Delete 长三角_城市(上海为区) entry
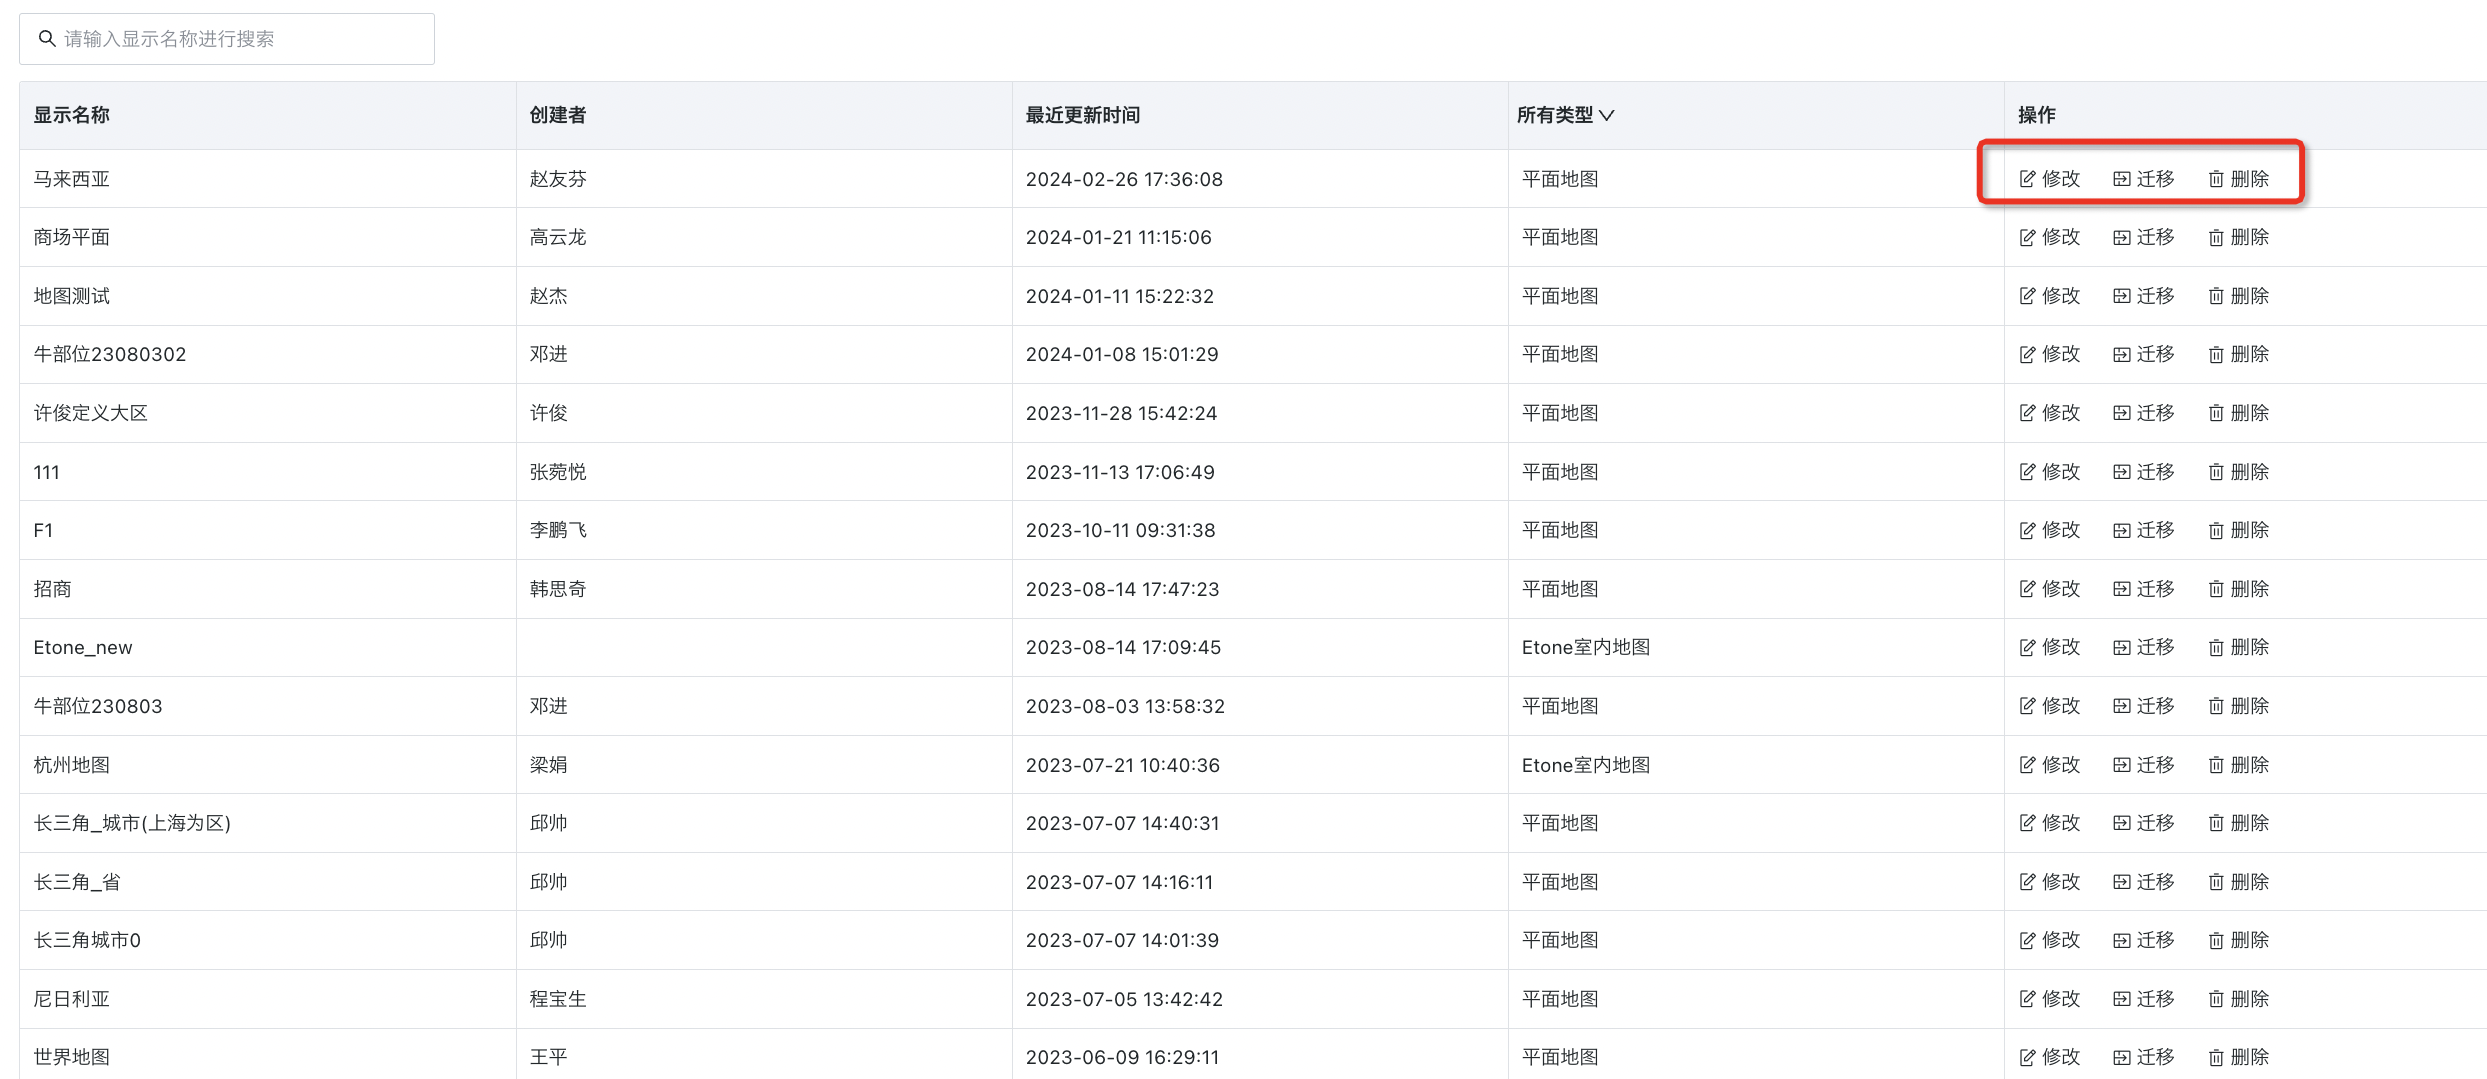2487x1079 pixels. (2239, 823)
